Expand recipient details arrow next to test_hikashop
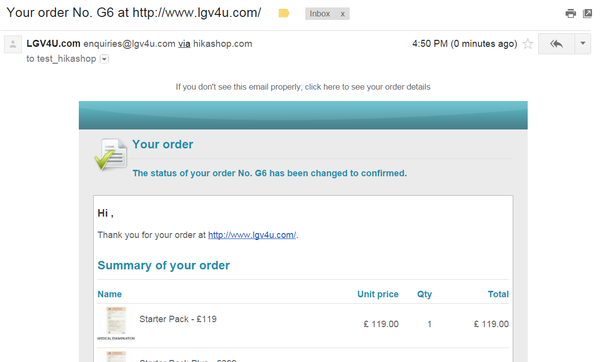This screenshot has width=600, height=362. tap(104, 59)
